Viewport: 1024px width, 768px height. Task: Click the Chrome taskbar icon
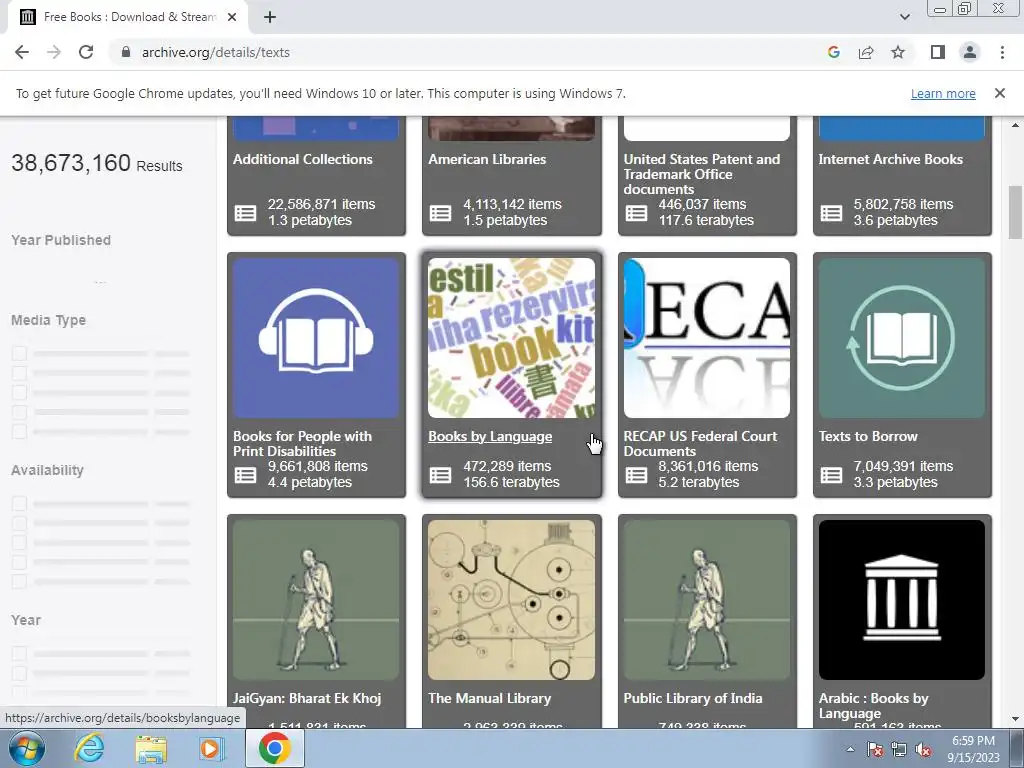[274, 748]
